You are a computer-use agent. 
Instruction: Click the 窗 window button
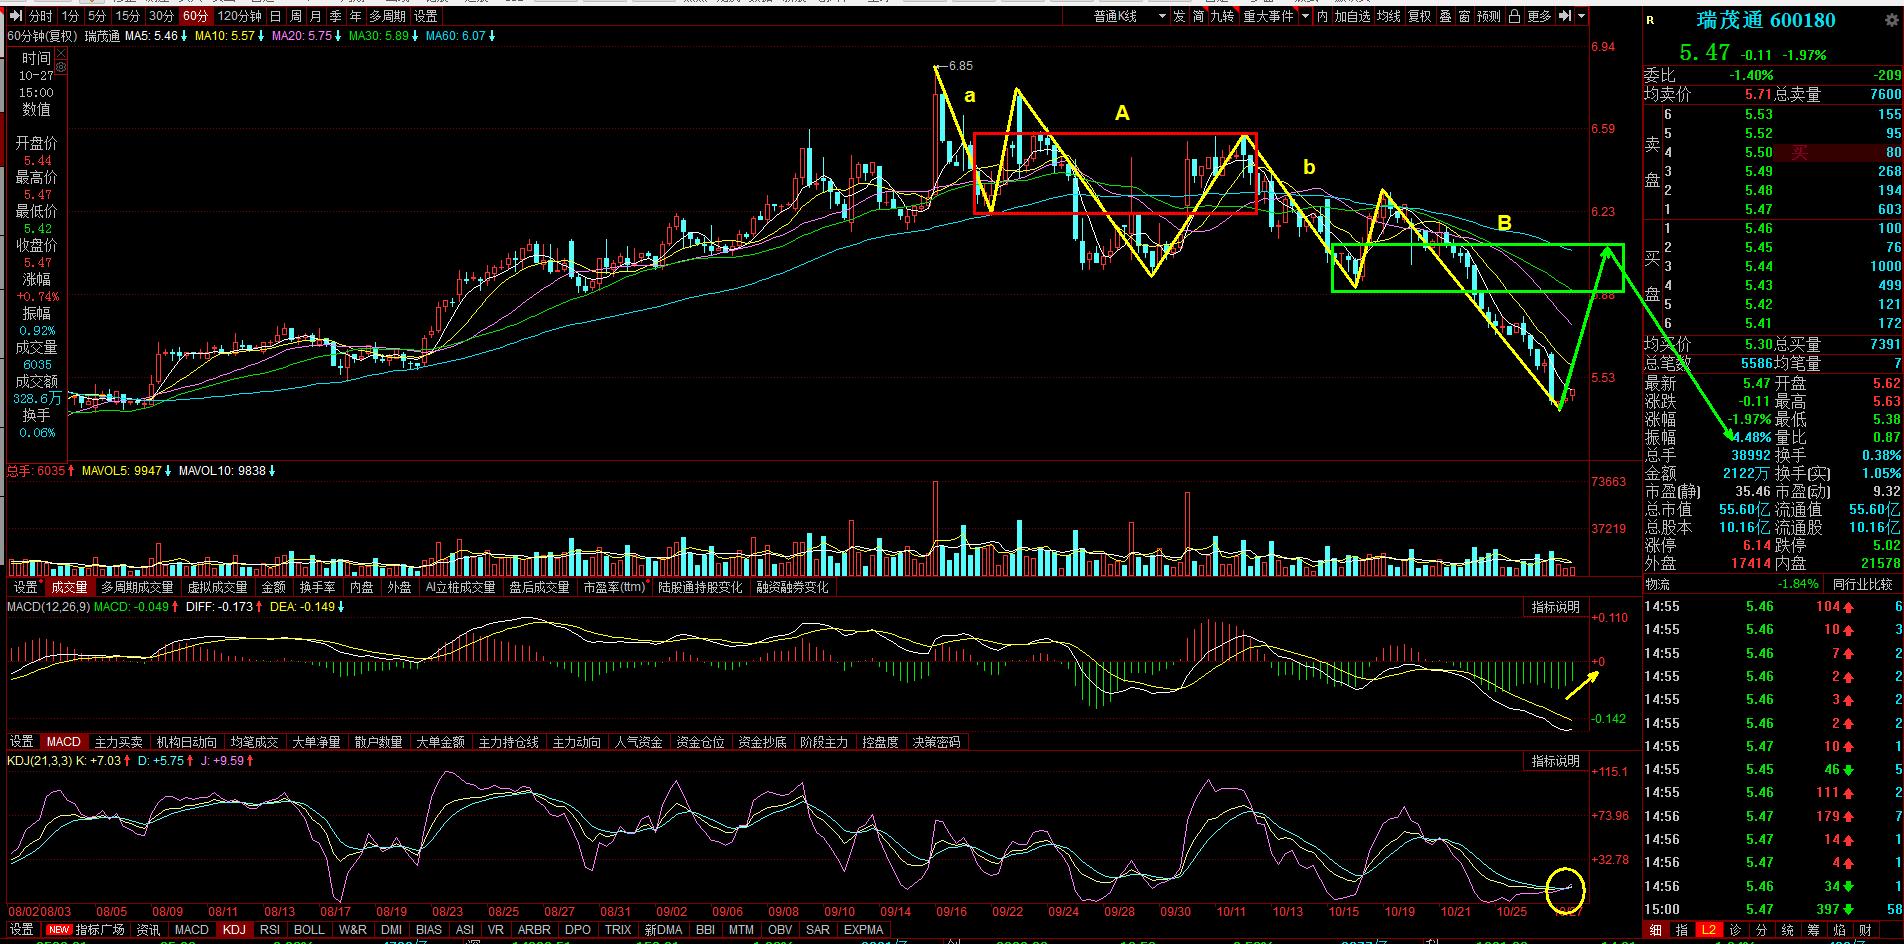[1464, 16]
